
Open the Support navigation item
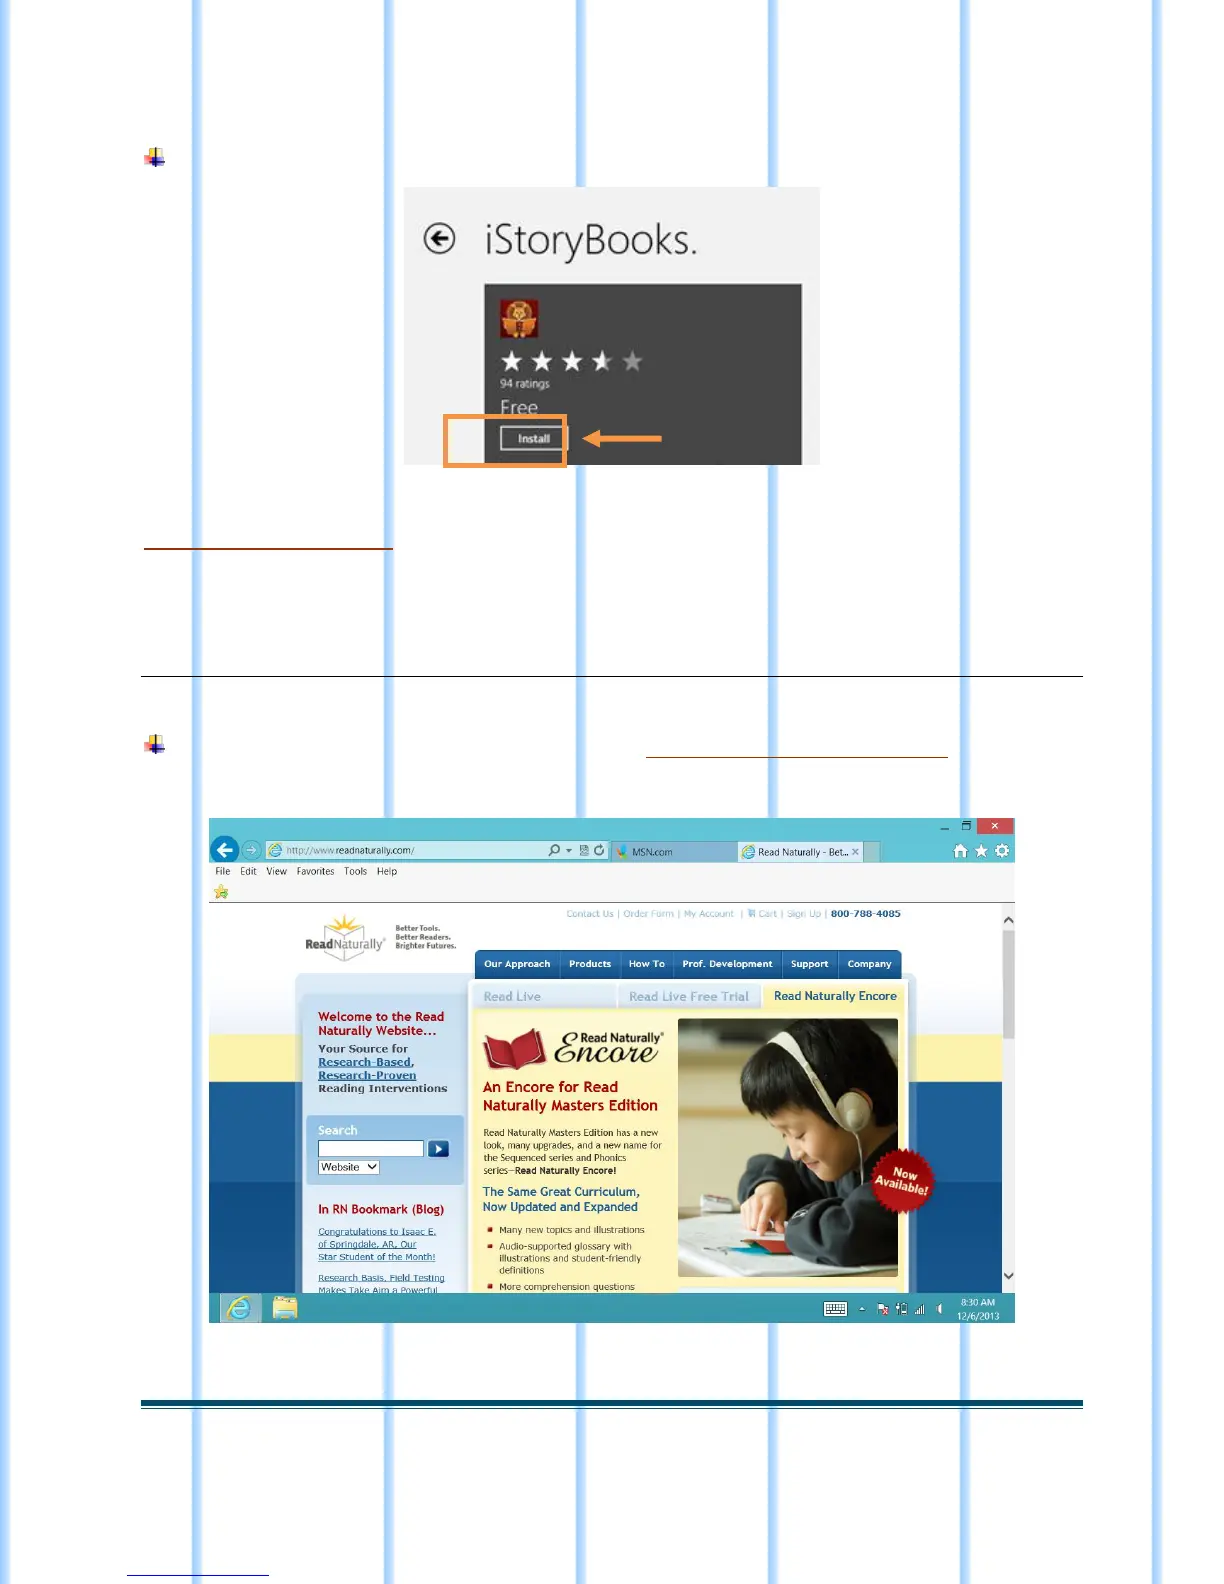pos(809,964)
